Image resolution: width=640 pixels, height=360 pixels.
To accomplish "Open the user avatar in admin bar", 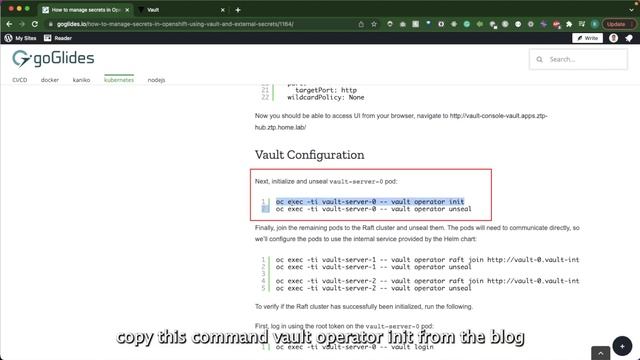I will coord(613,38).
